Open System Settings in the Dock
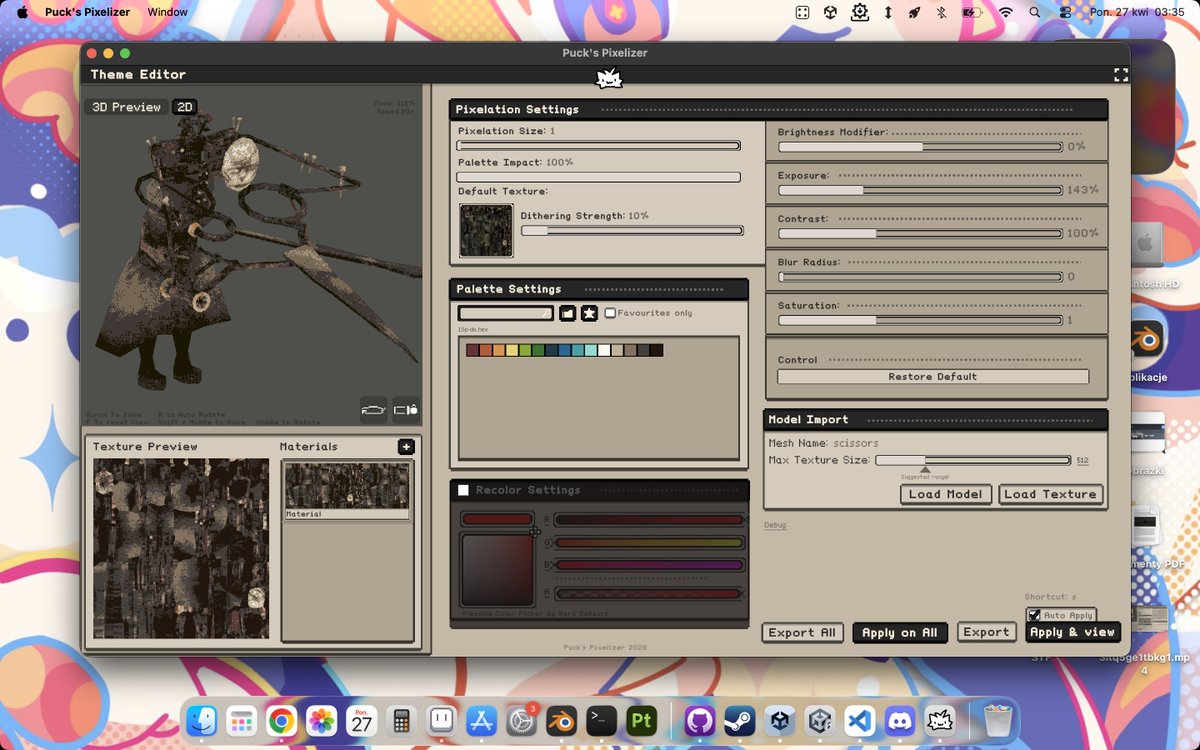The width and height of the screenshot is (1200, 750). 520,720
